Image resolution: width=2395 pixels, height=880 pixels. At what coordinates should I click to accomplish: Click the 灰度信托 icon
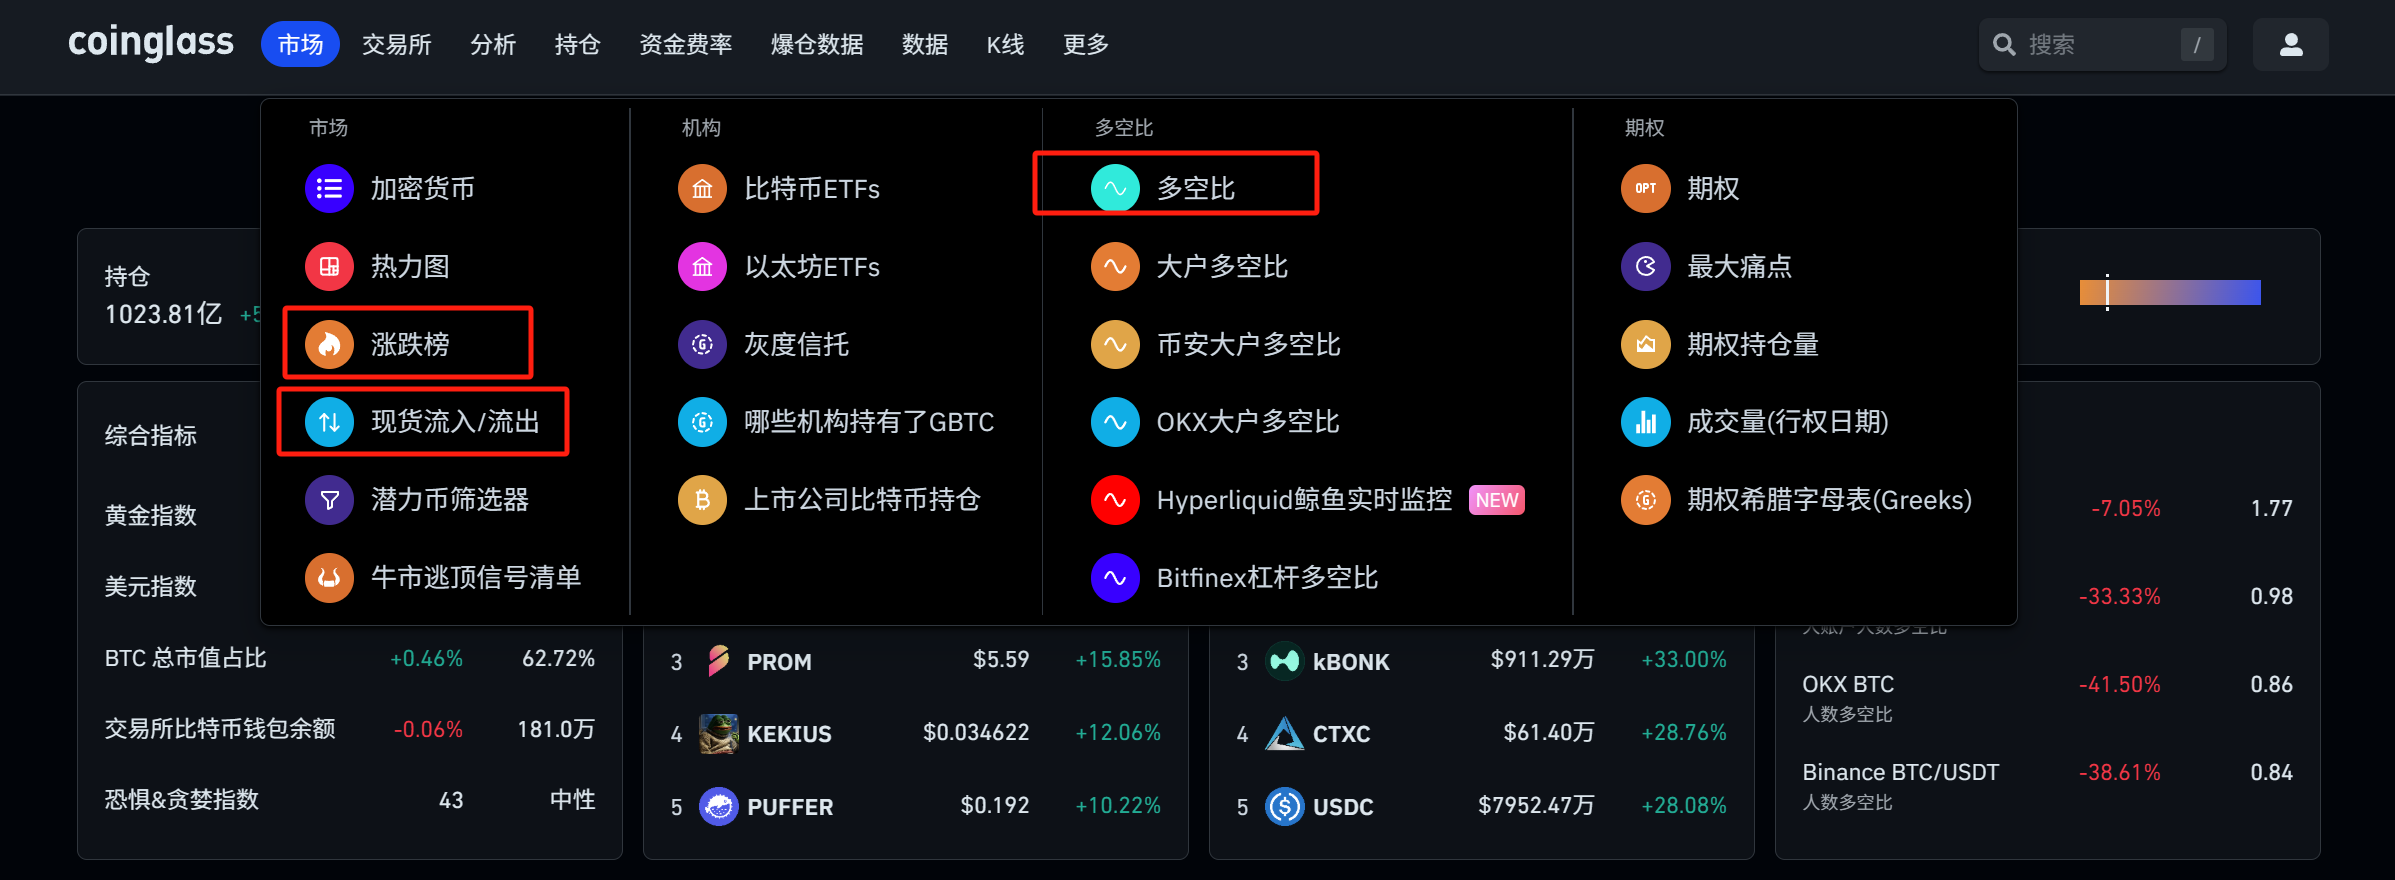point(702,344)
